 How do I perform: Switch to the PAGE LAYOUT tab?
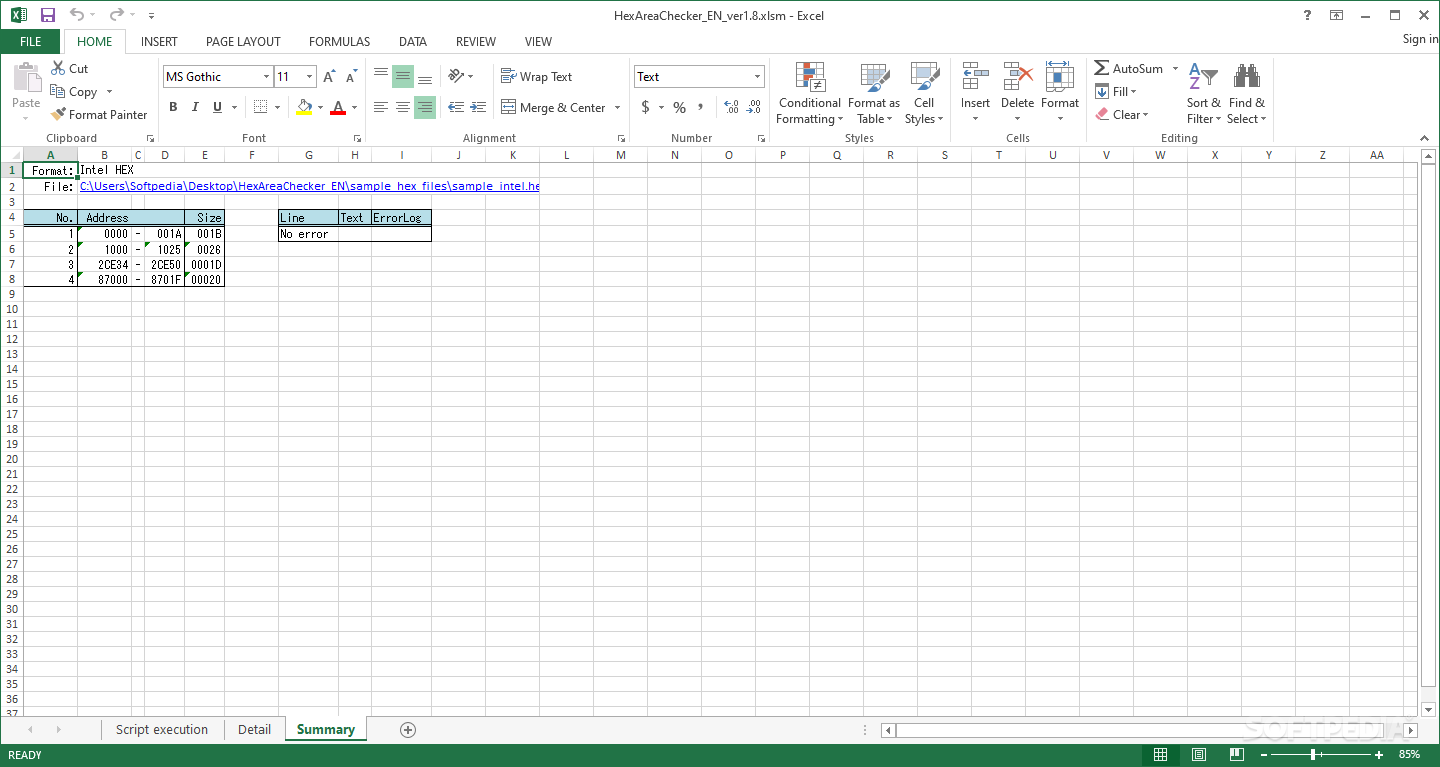(243, 42)
